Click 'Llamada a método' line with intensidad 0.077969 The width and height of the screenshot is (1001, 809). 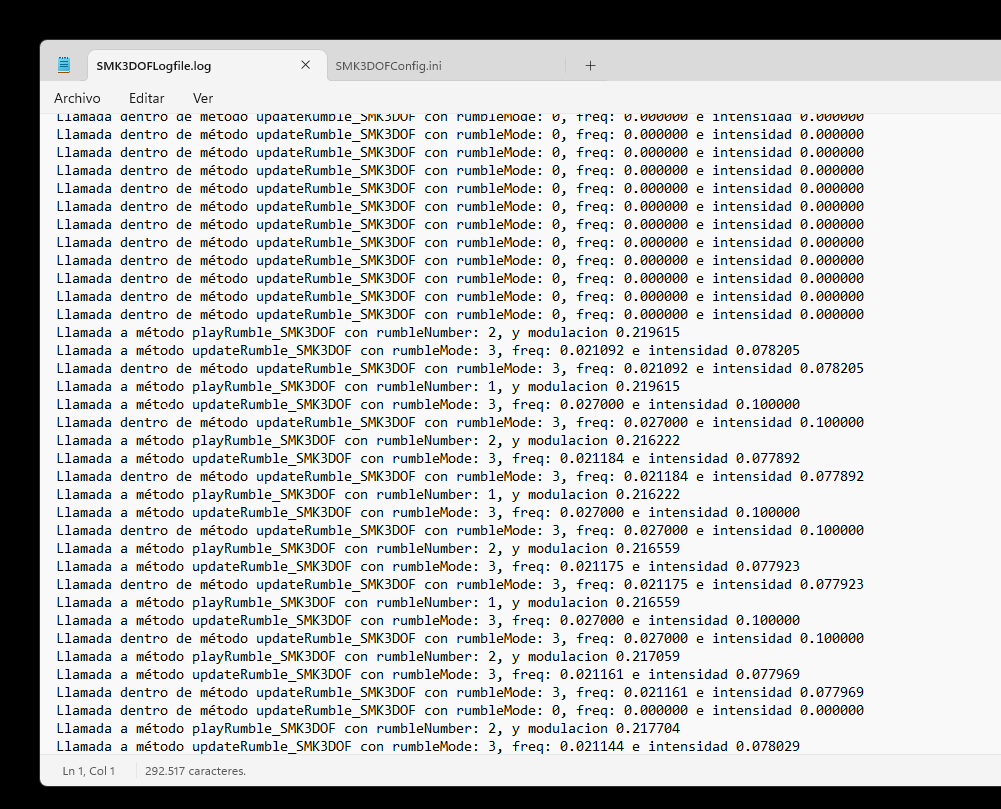pyautogui.click(x=428, y=674)
